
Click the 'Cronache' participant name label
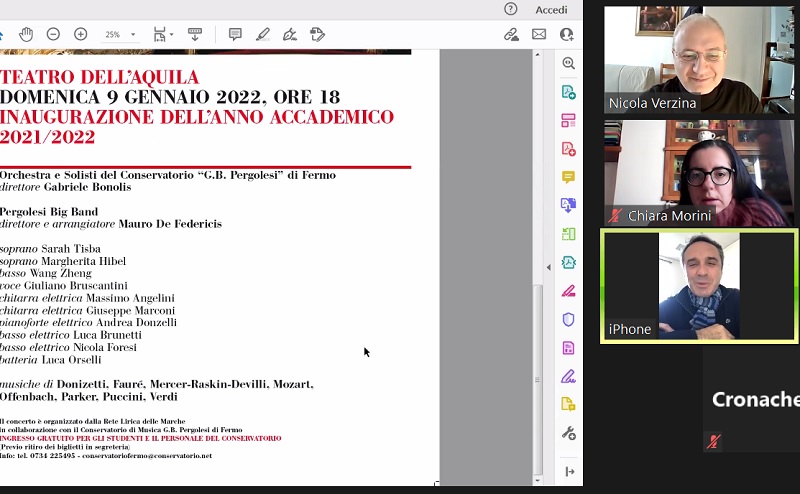(x=756, y=400)
